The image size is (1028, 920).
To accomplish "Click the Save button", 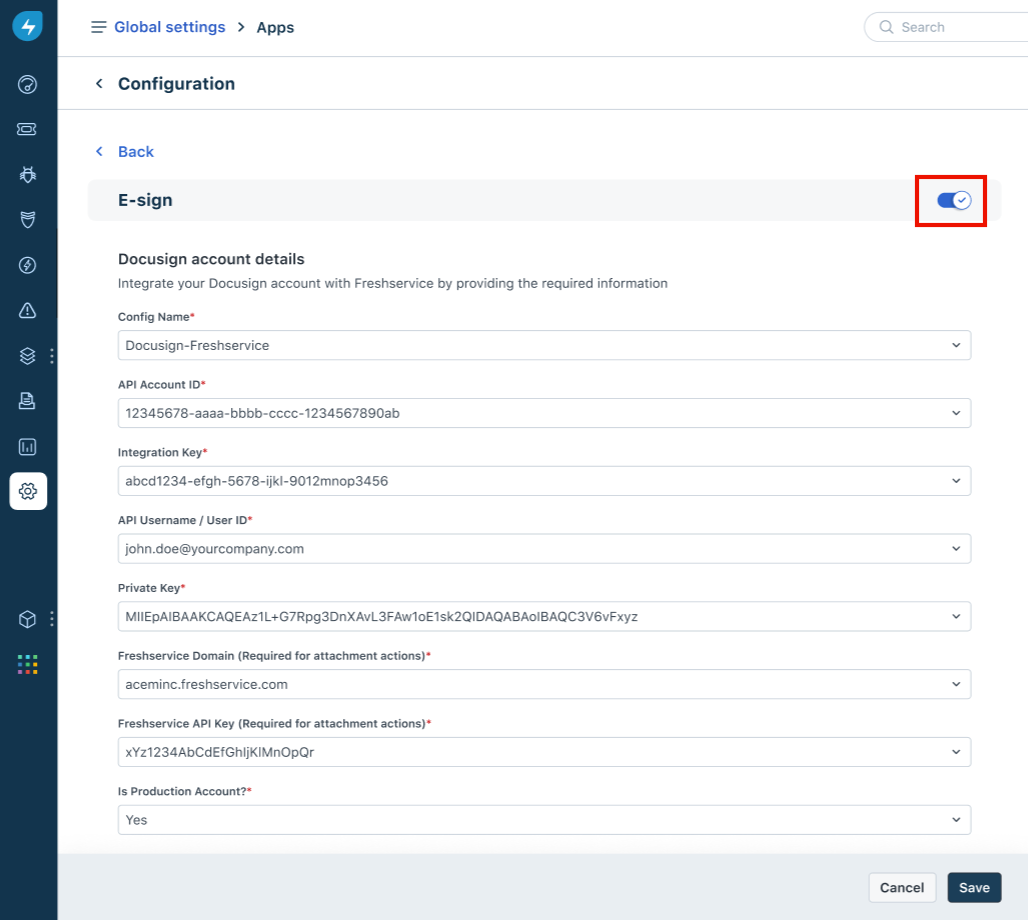I will click(x=974, y=887).
